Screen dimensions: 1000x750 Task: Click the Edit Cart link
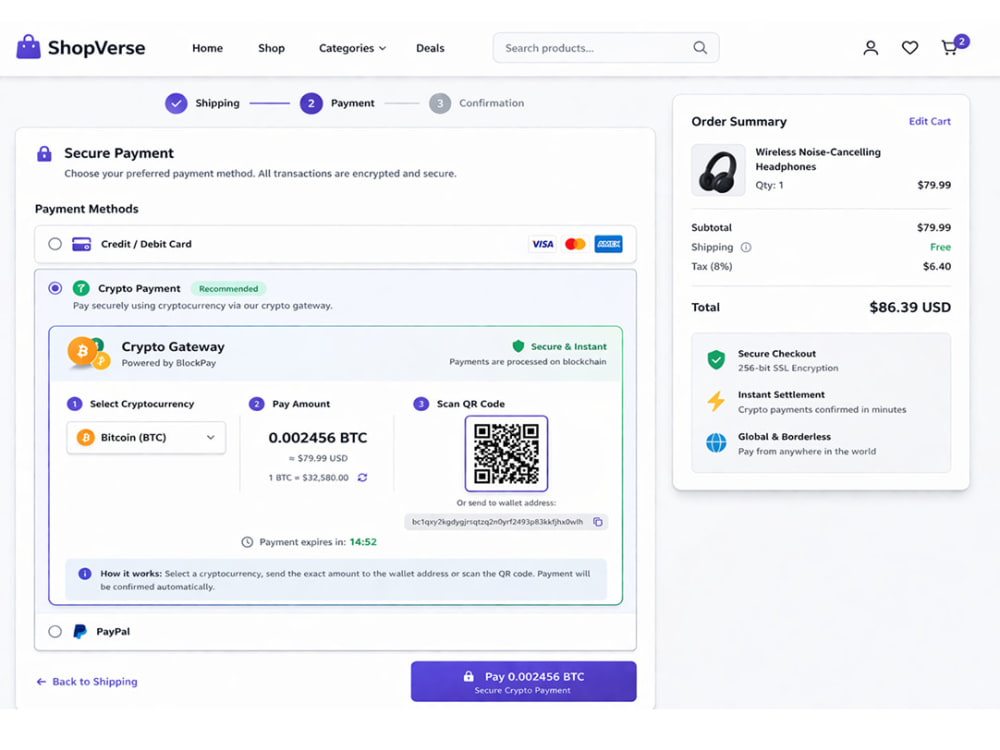pyautogui.click(x=929, y=121)
